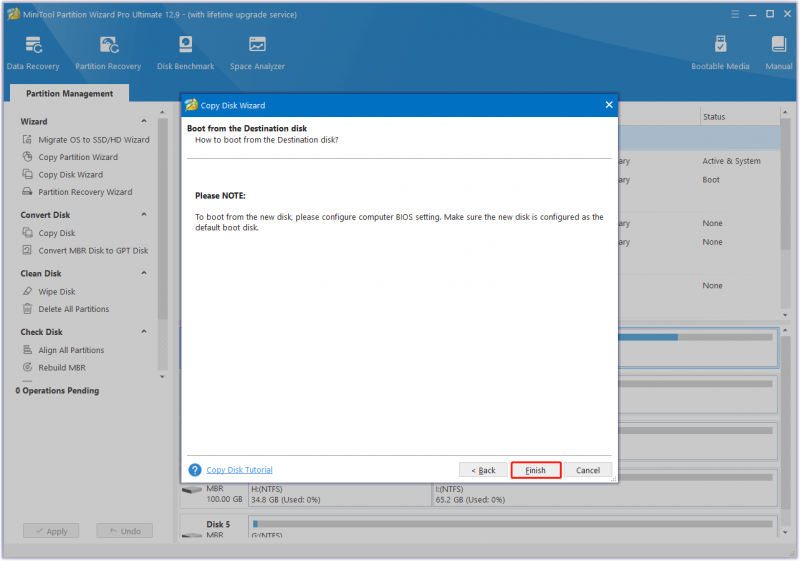Open Disk Benchmark tool
This screenshot has height=561, width=800.
click(186, 53)
